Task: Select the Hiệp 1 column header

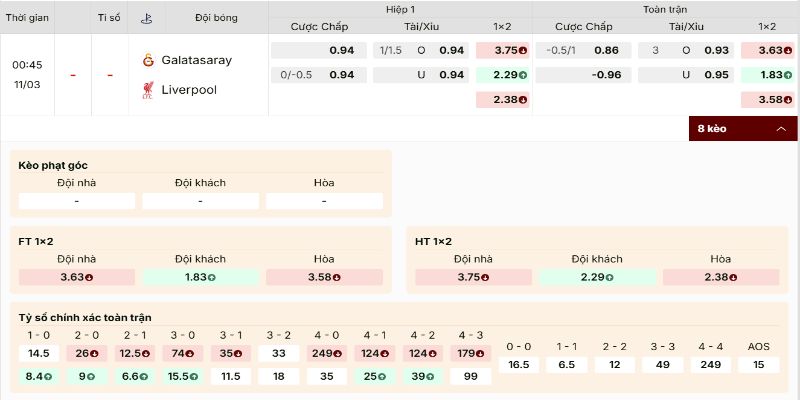Action: [x=400, y=8]
